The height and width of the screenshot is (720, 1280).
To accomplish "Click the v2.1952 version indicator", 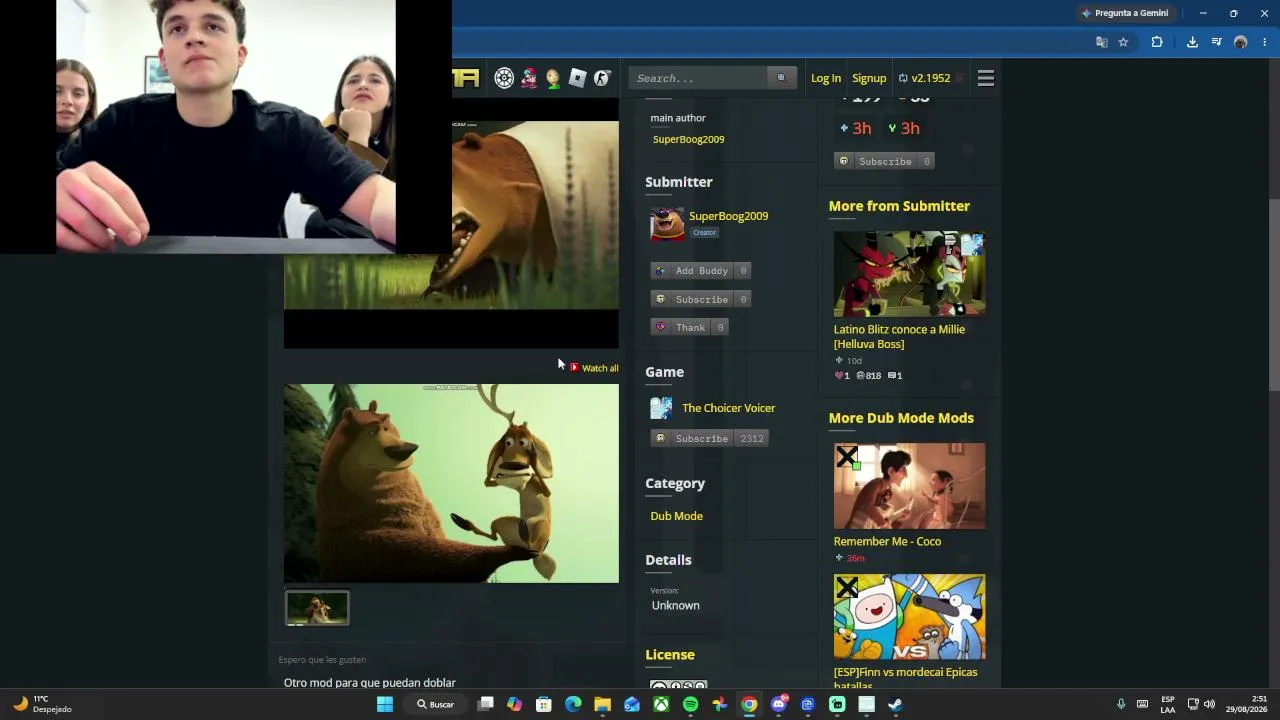I will (x=924, y=78).
